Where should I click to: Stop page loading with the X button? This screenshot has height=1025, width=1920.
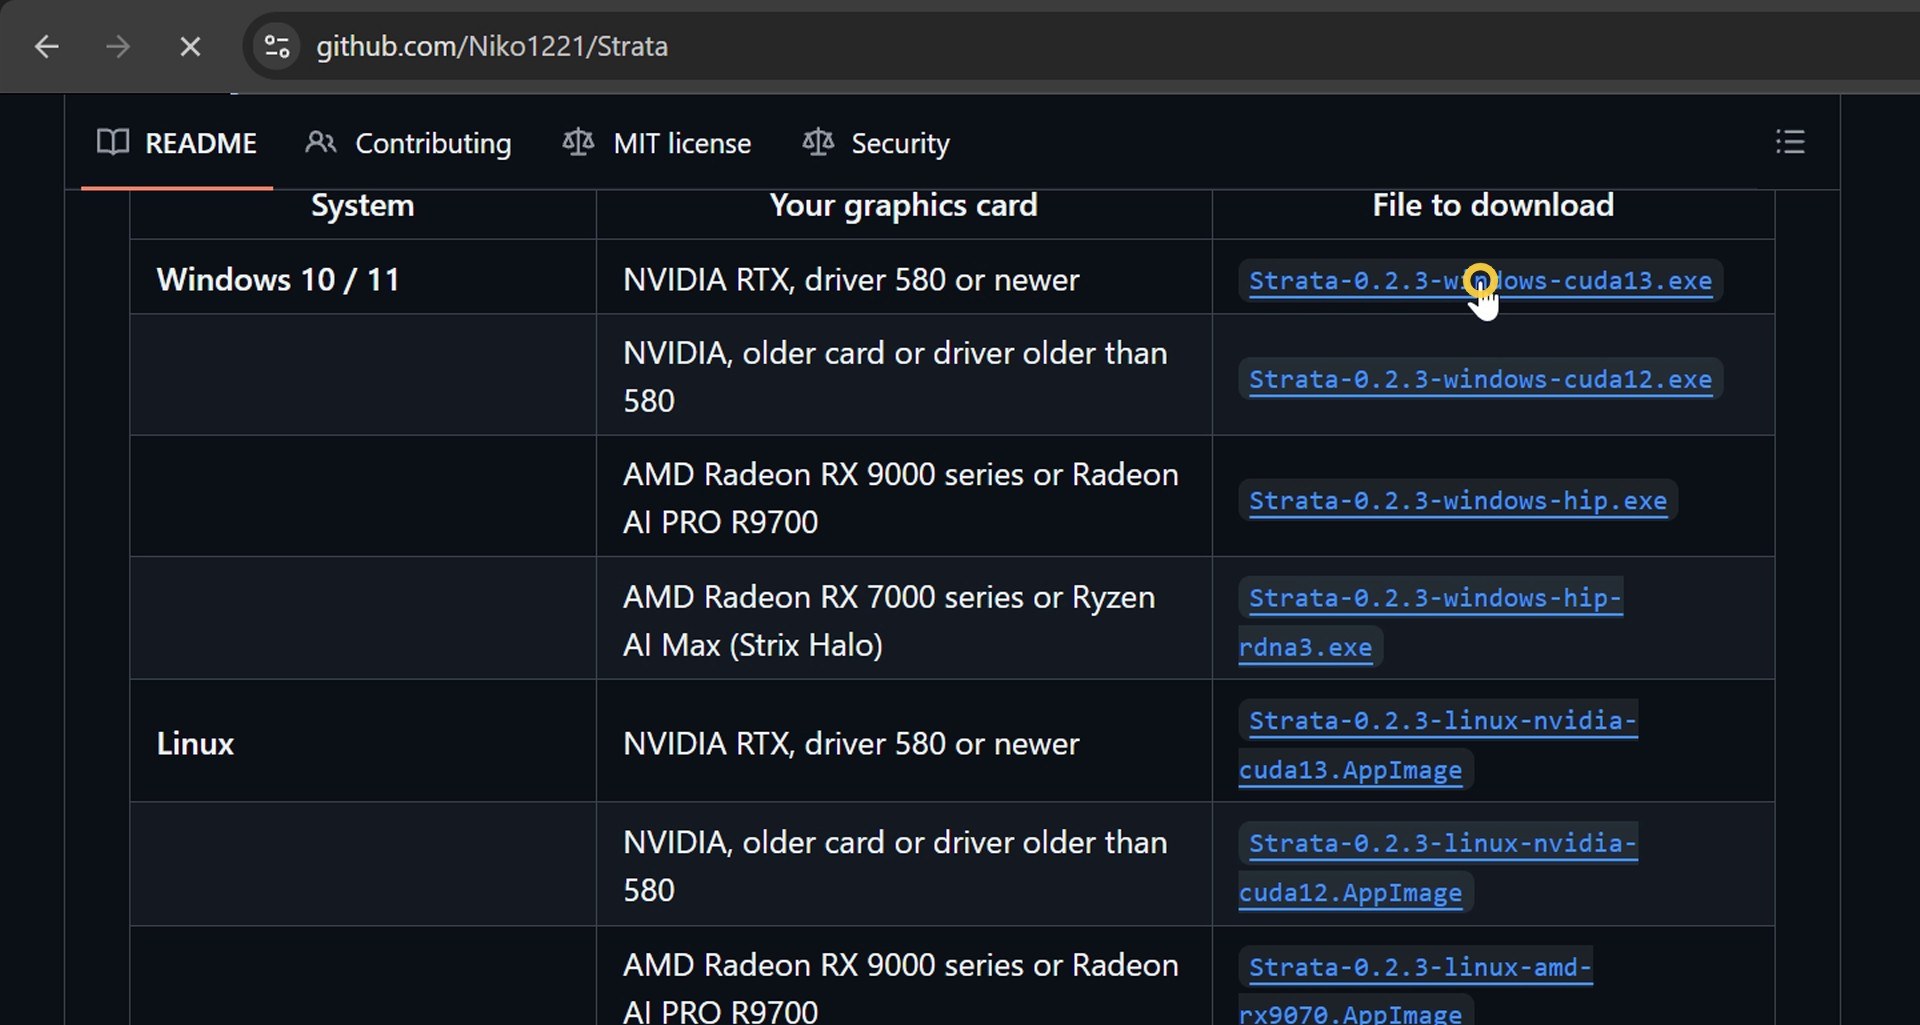[190, 46]
